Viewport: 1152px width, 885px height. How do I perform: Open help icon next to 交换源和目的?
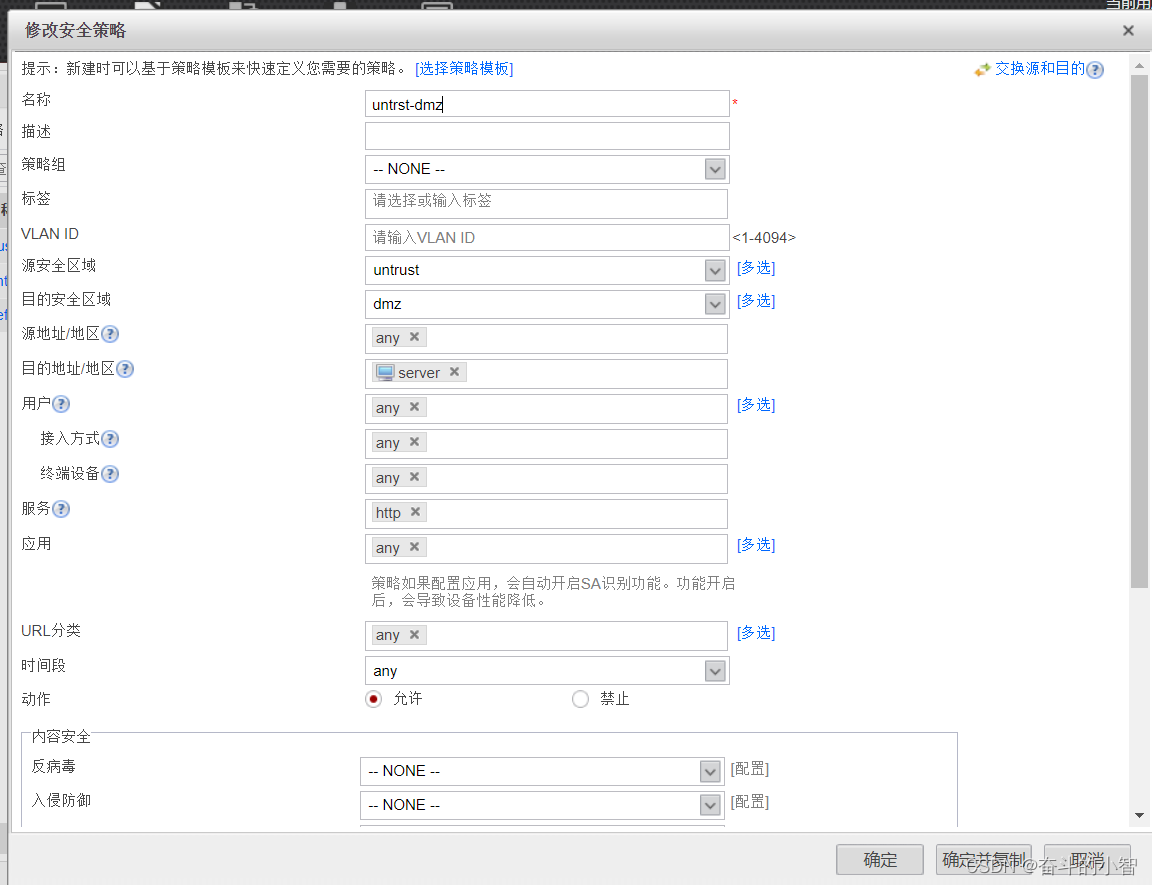click(x=1095, y=70)
